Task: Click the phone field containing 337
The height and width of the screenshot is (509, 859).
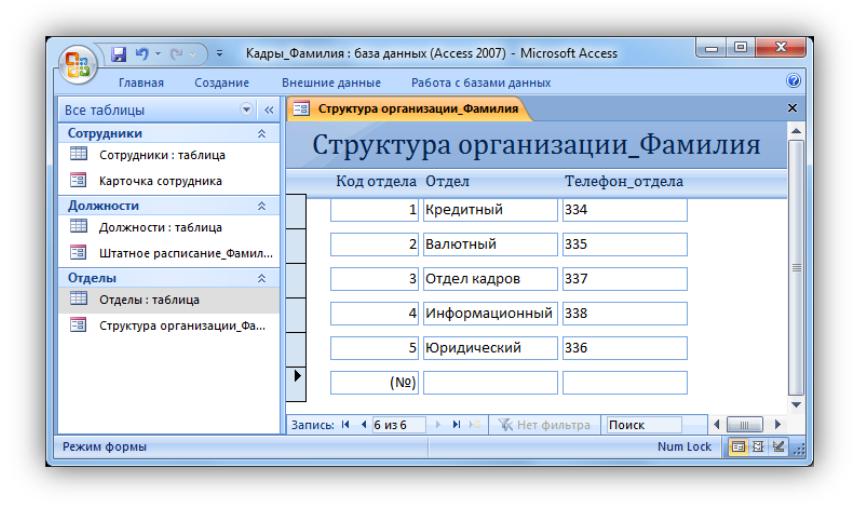Action: [x=625, y=279]
